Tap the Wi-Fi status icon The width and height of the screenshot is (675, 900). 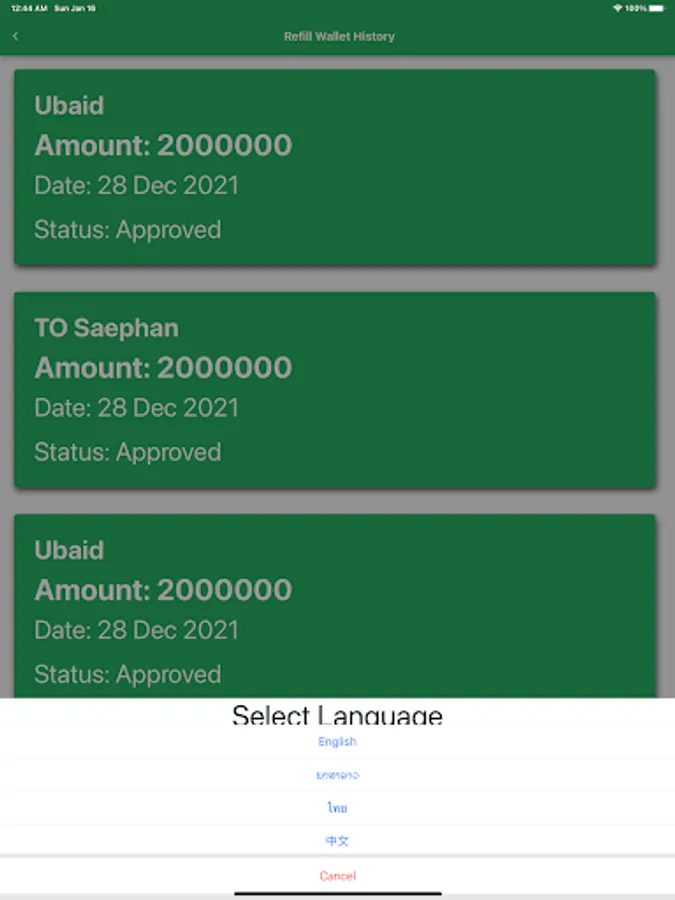(618, 8)
